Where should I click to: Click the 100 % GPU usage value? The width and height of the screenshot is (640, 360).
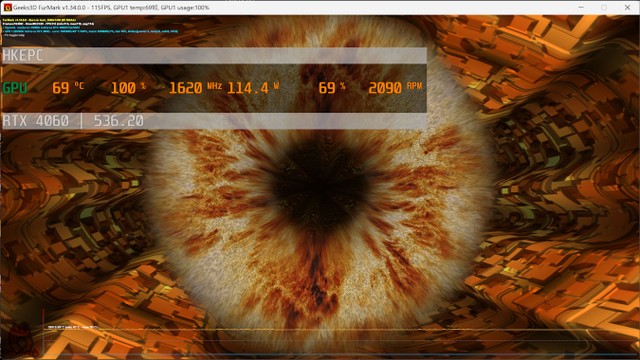point(128,88)
